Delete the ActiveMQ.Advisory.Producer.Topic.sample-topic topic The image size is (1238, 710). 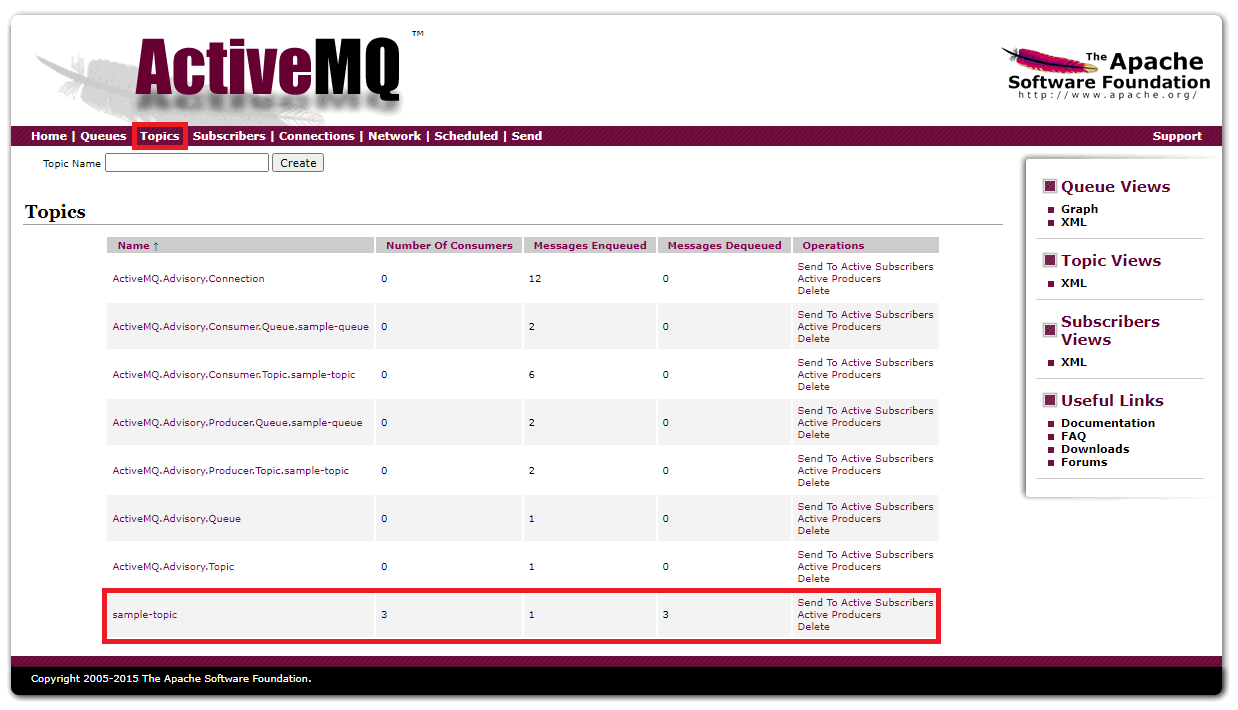(813, 483)
